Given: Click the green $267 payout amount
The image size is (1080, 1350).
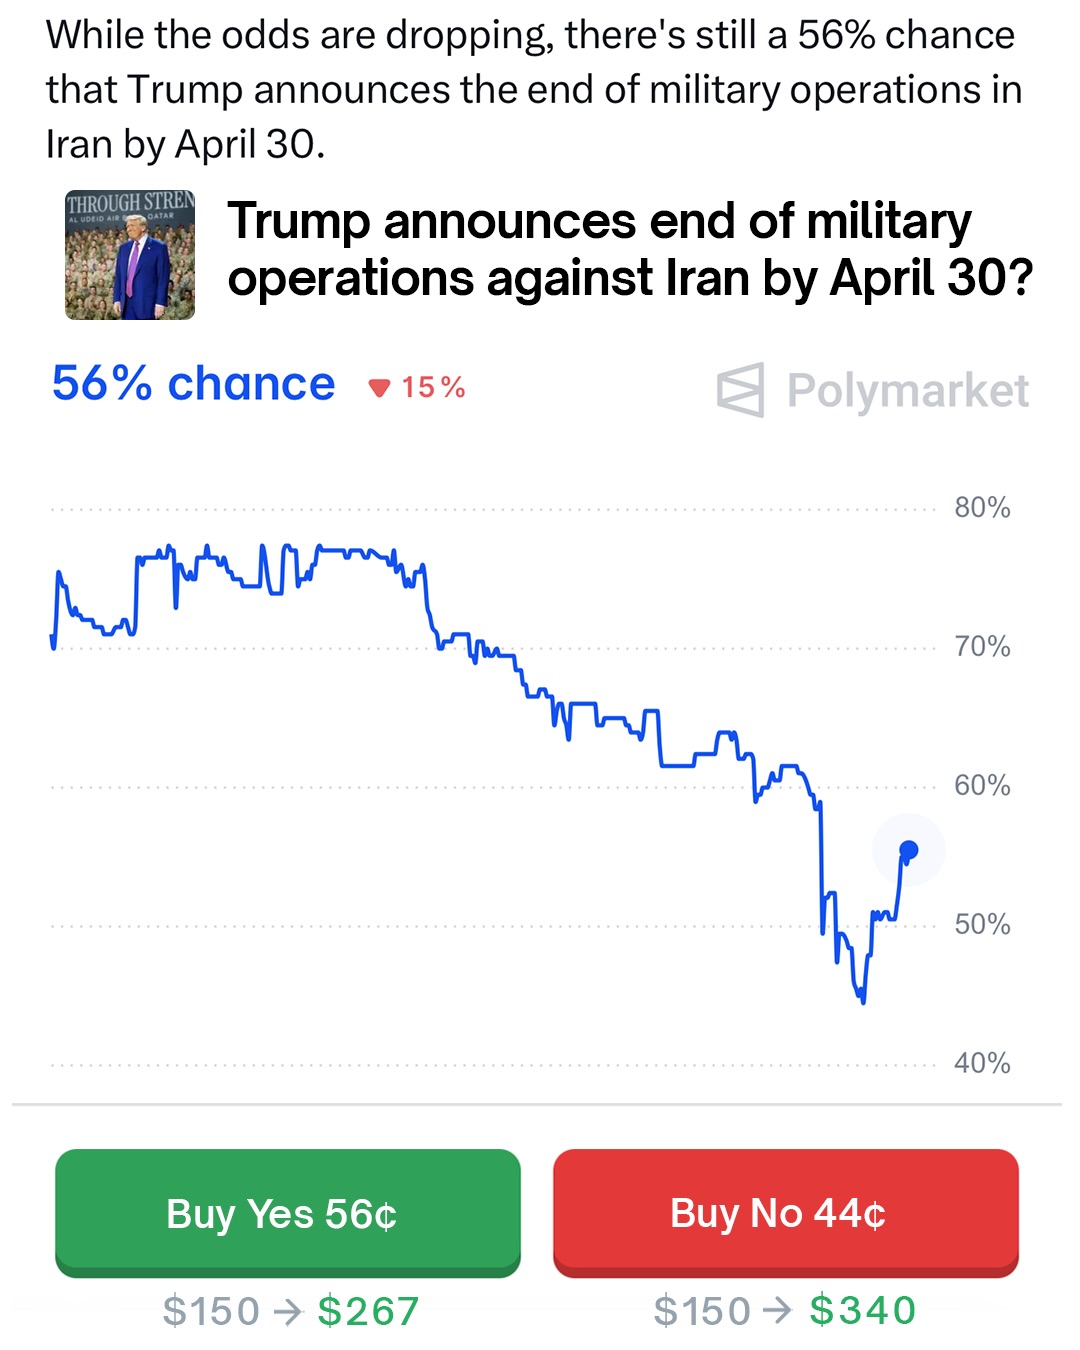Looking at the screenshot, I should pos(368,1311).
